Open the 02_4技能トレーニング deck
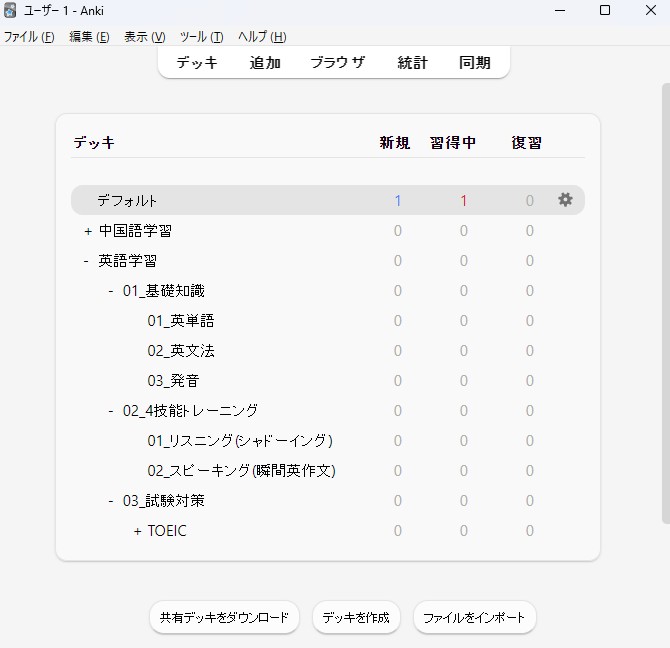 [190, 410]
